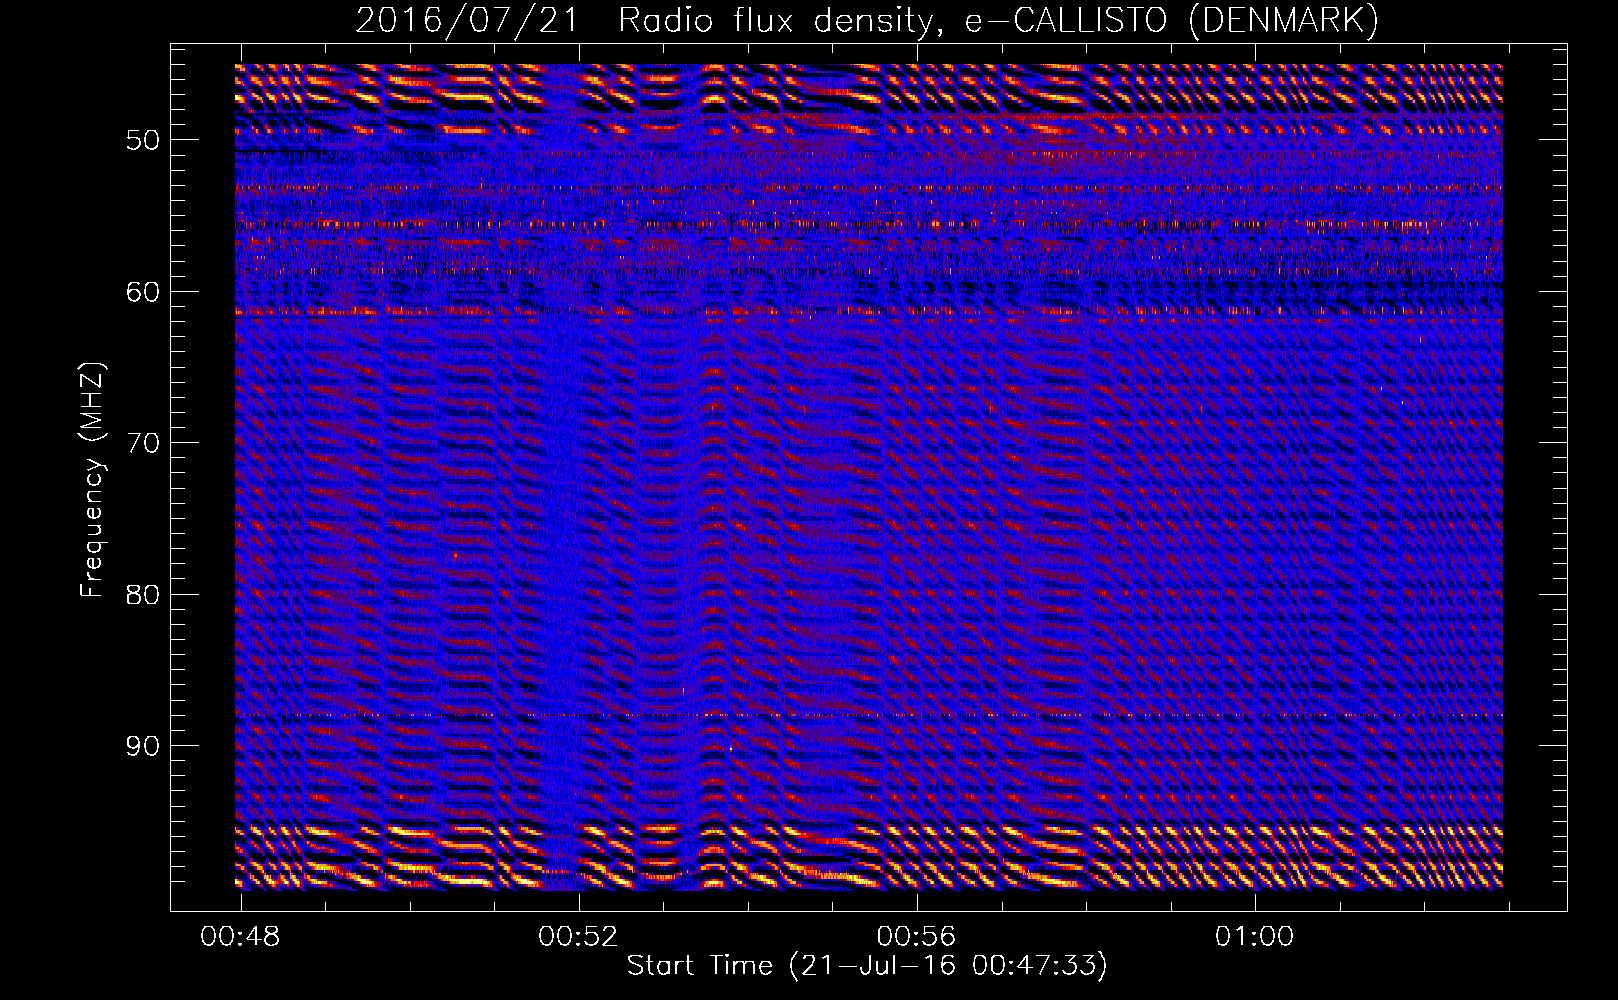1618x1000 pixels.
Task: Click the 00:56 time tick label
Action: 916,937
